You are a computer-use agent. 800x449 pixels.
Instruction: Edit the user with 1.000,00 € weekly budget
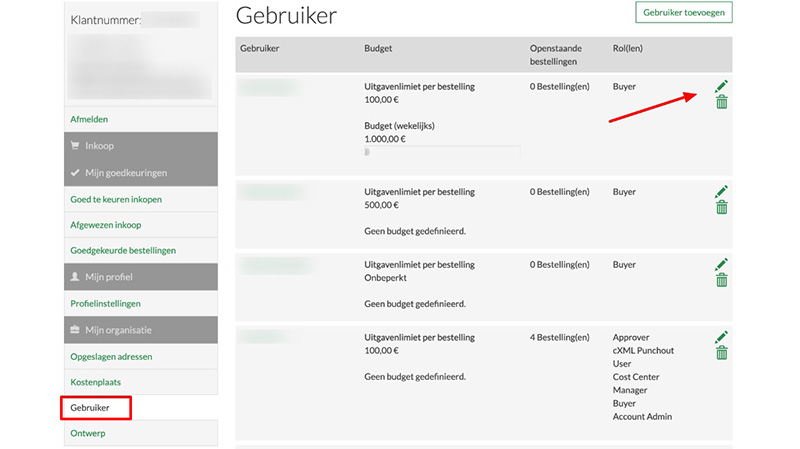(x=721, y=87)
